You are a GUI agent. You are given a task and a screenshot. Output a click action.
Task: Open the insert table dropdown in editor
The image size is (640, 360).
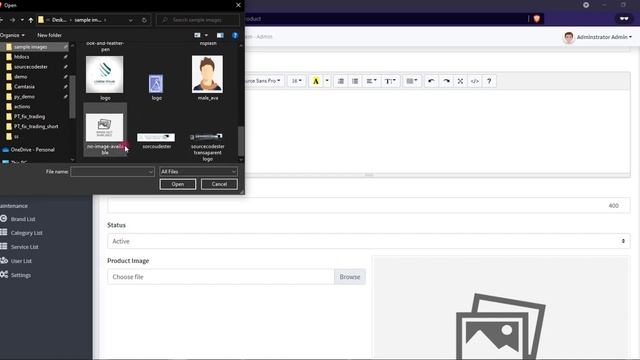click(411, 81)
